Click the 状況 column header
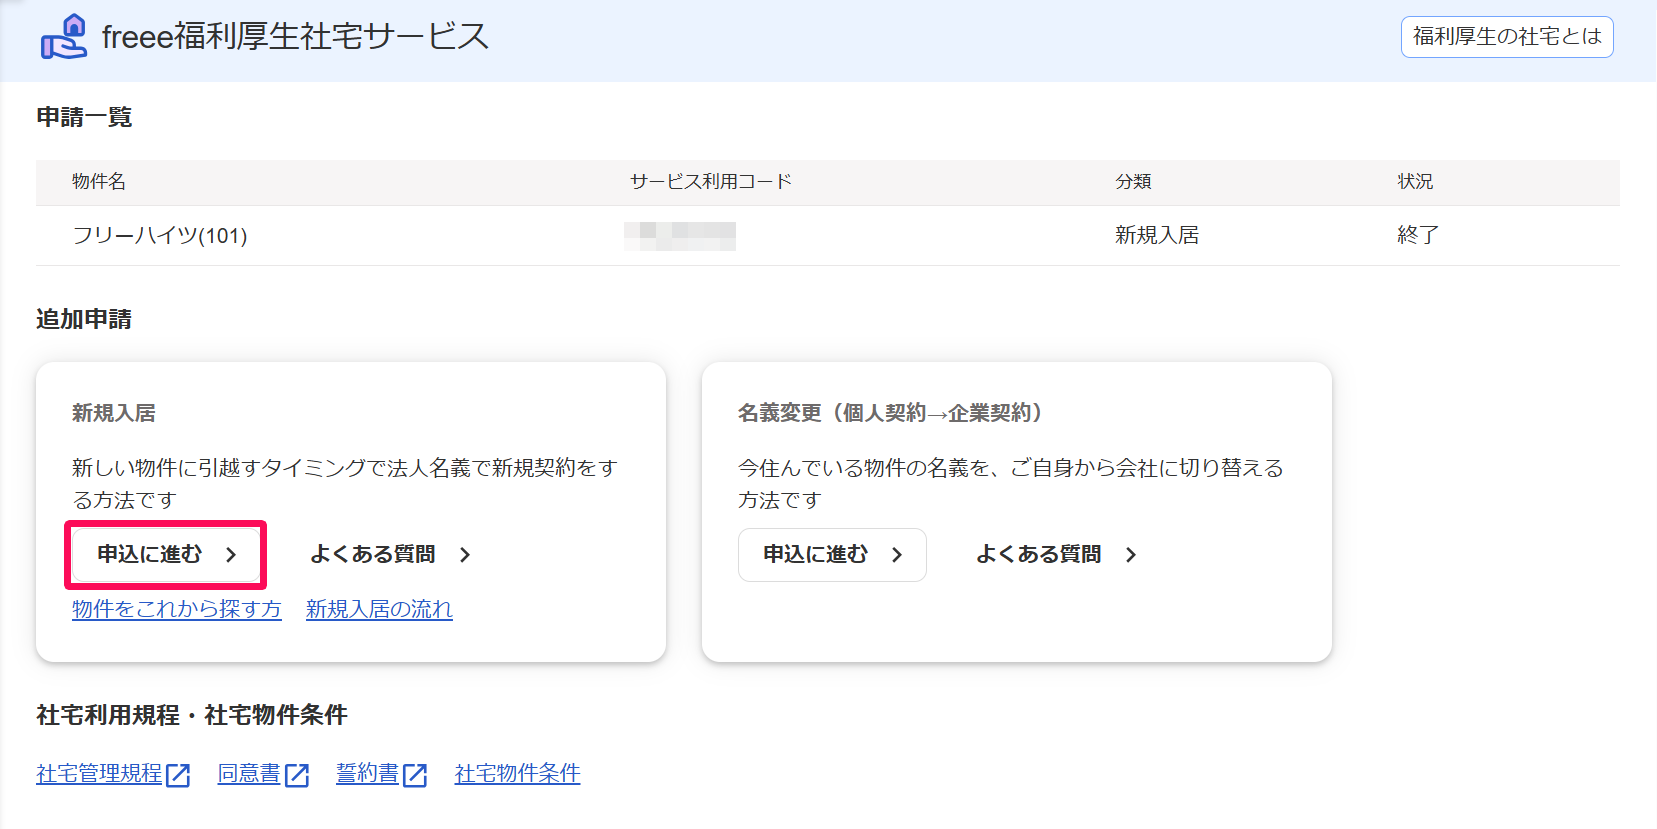 point(1415,182)
